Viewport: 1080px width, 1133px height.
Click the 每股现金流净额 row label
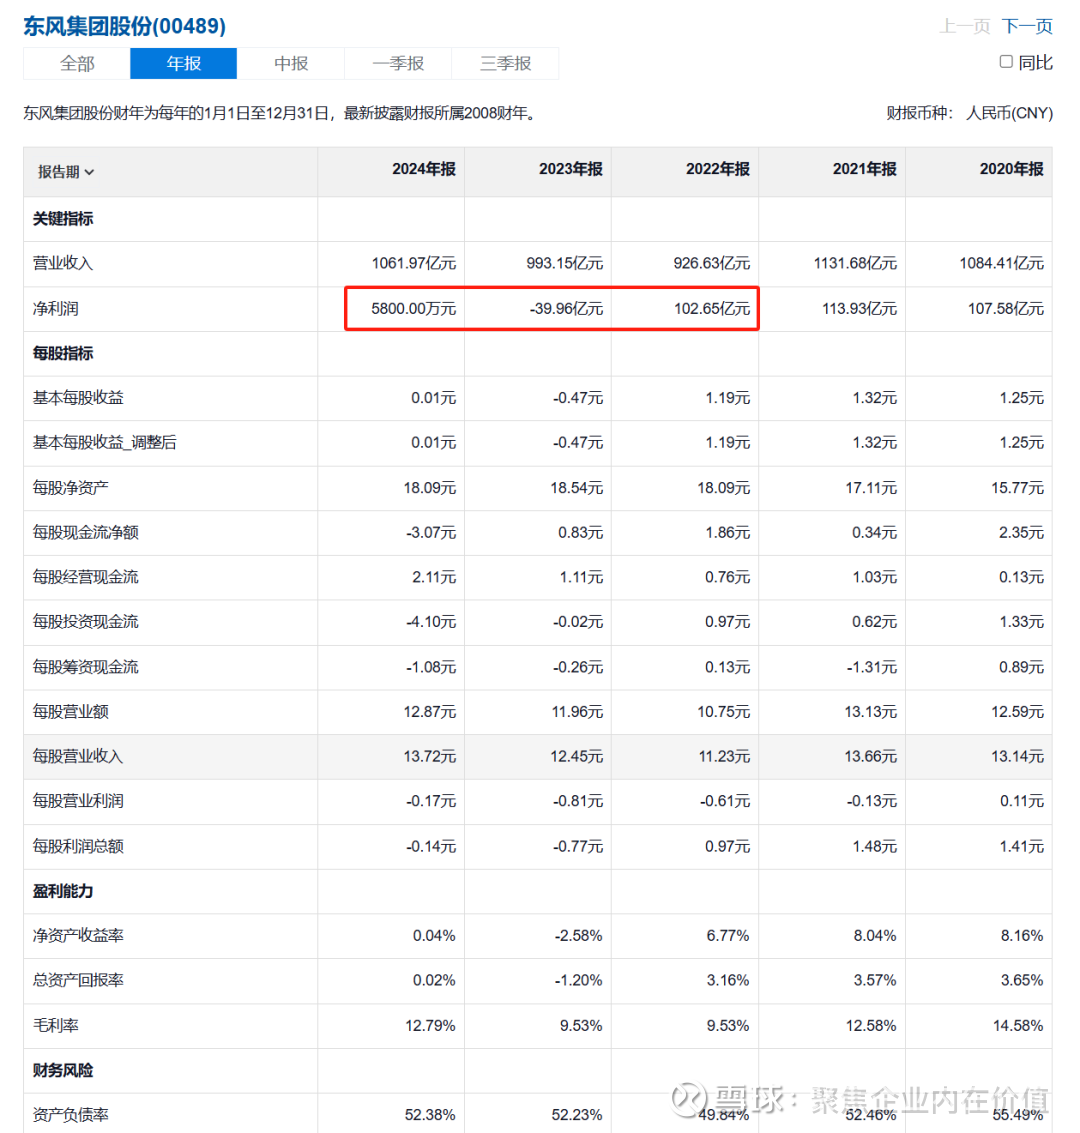point(85,533)
